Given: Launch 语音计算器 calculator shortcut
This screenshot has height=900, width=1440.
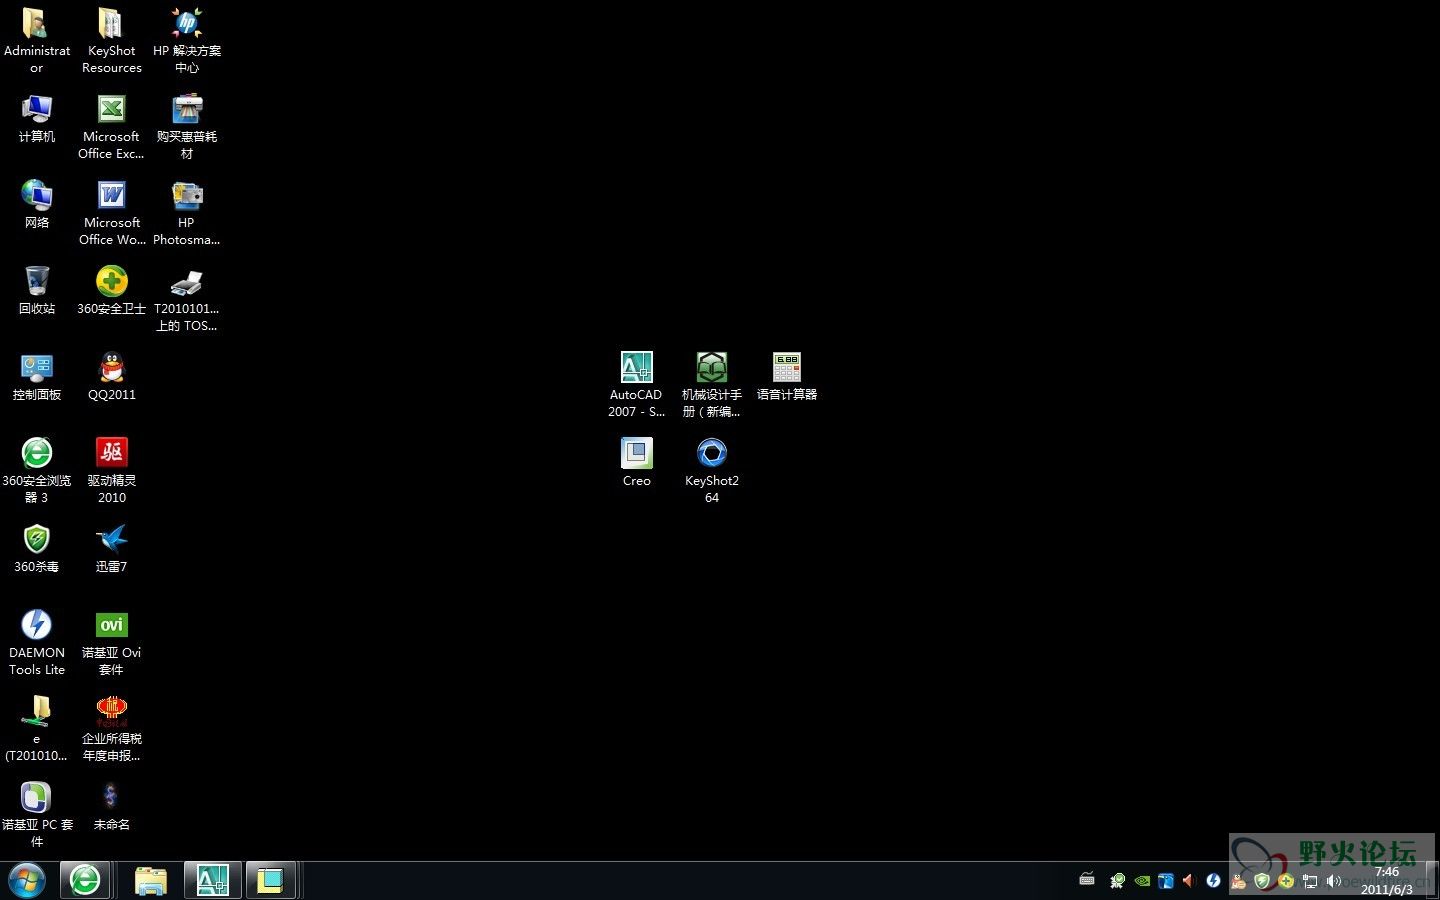Looking at the screenshot, I should (x=786, y=368).
